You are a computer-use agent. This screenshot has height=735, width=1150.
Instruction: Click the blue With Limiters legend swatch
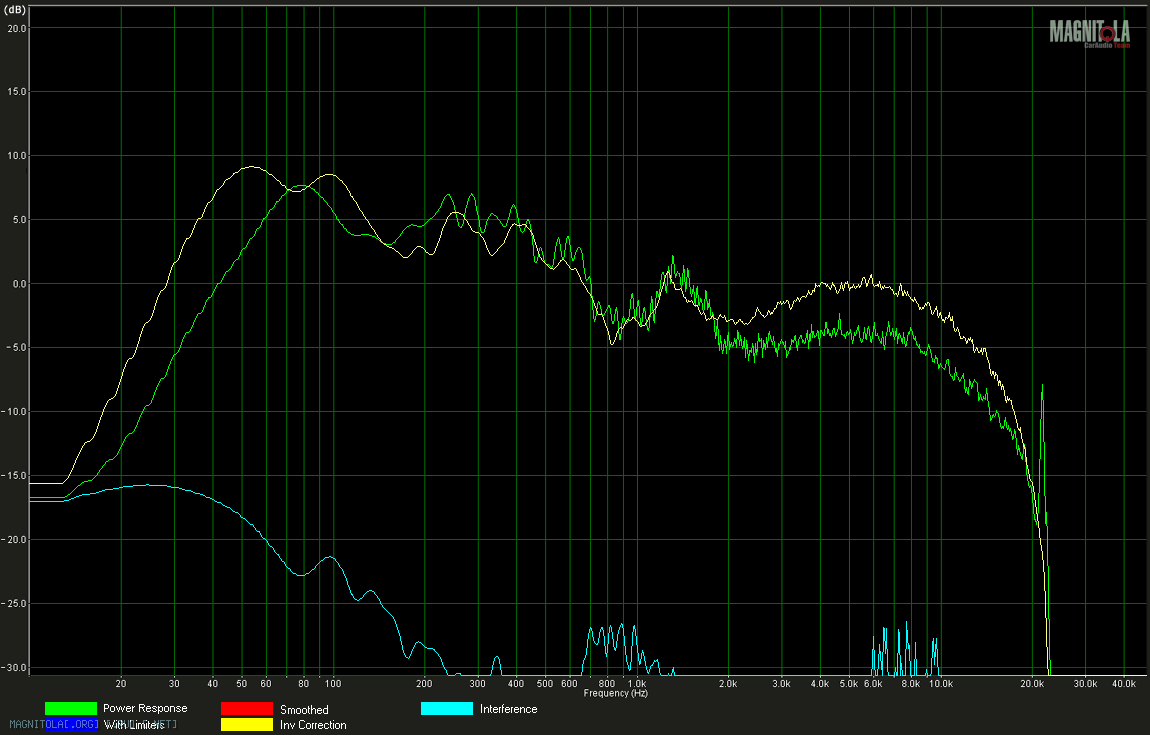70,725
